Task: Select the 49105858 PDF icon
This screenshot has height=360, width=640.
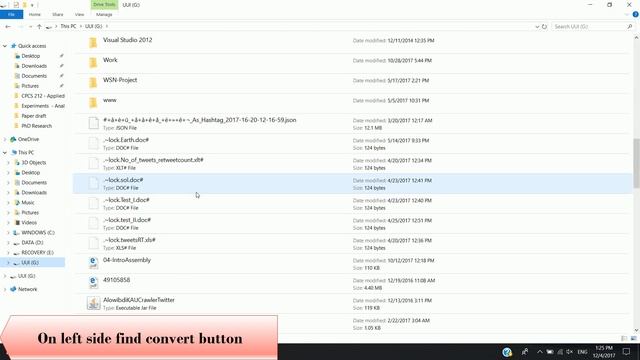Action: point(93,283)
